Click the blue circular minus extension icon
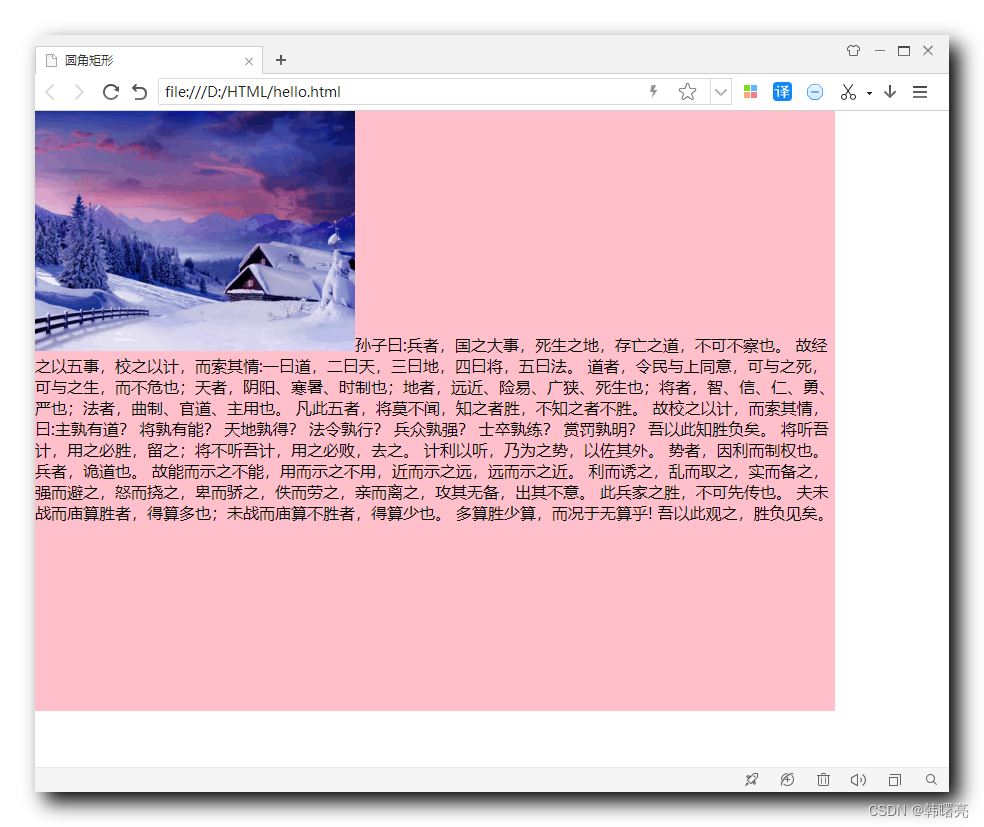984x827 pixels. (815, 92)
